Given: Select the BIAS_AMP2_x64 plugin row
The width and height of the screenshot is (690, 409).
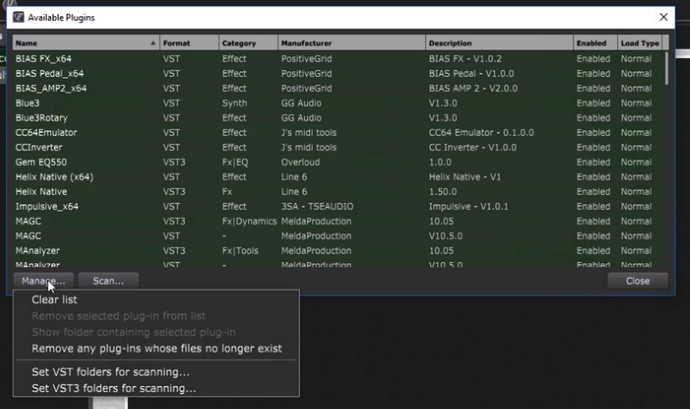Looking at the screenshot, I should click(x=338, y=88).
